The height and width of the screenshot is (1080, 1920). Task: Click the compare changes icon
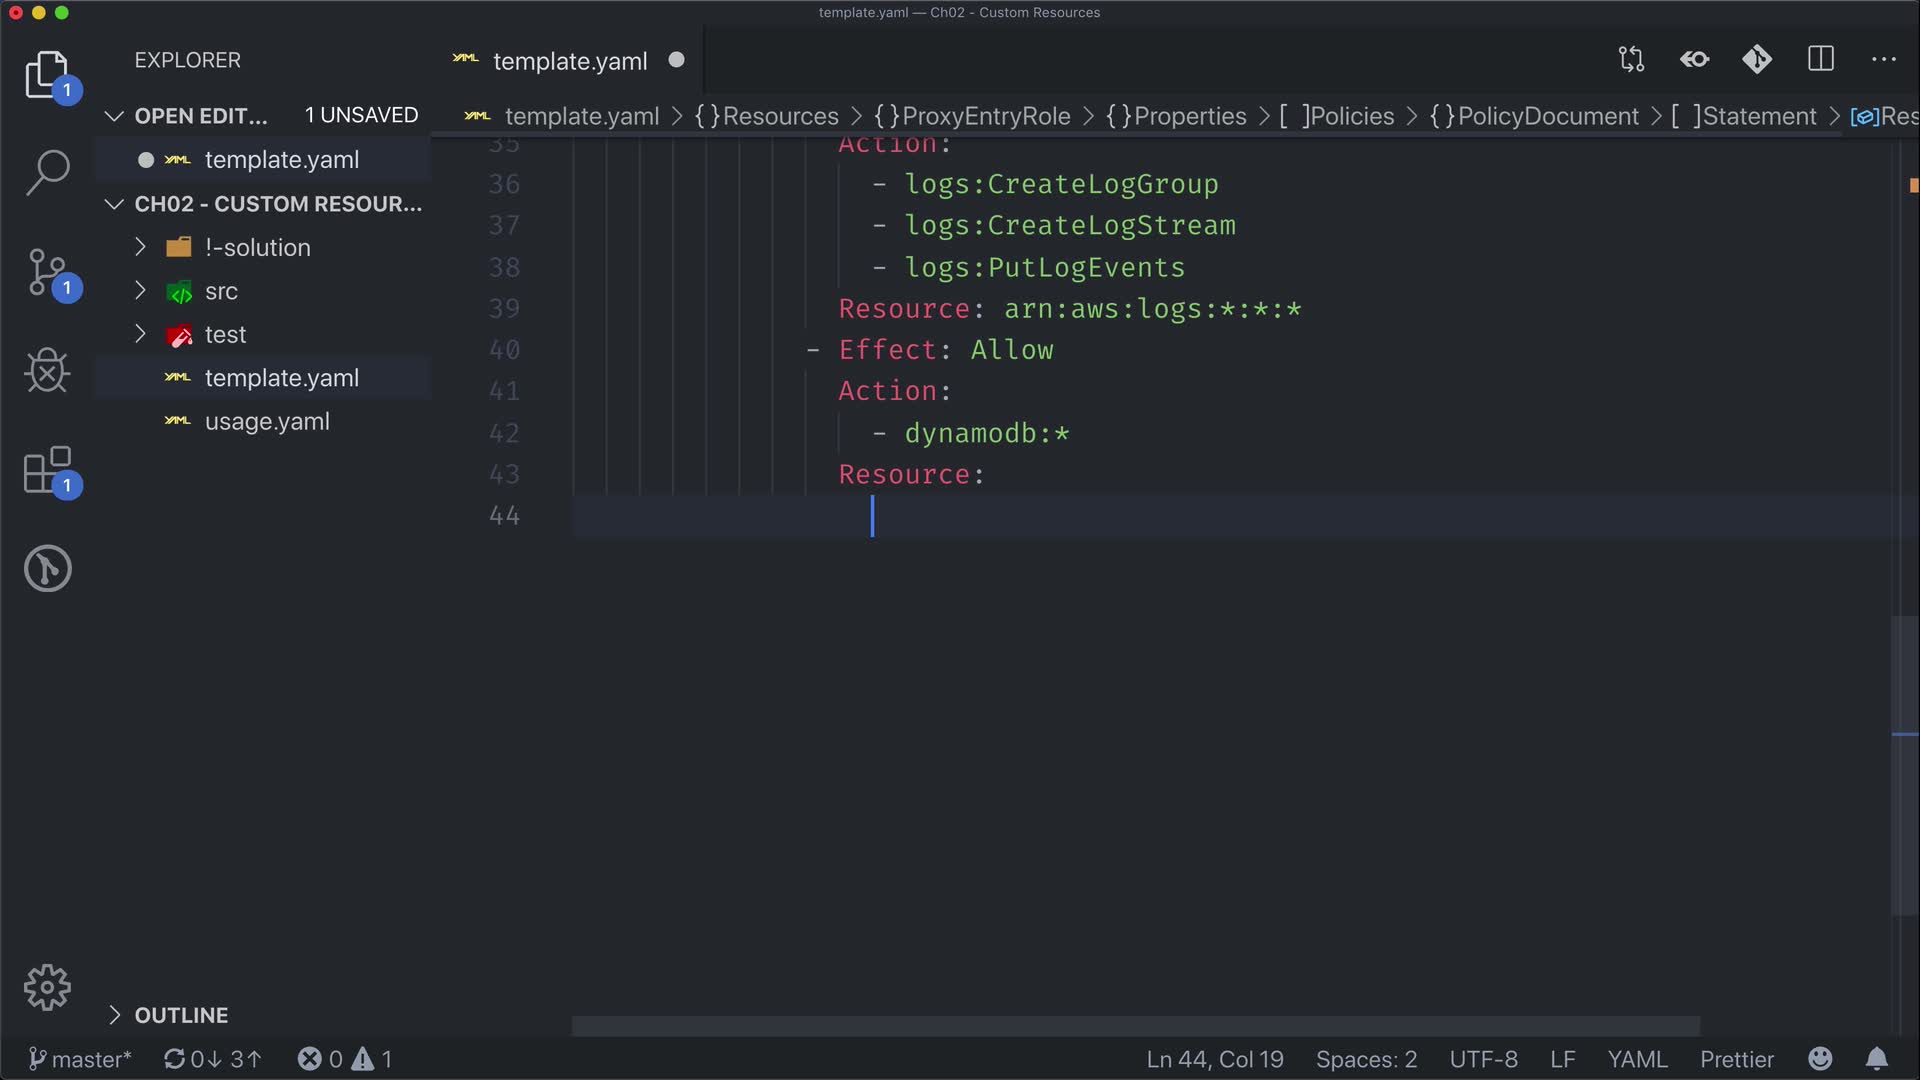click(1631, 59)
